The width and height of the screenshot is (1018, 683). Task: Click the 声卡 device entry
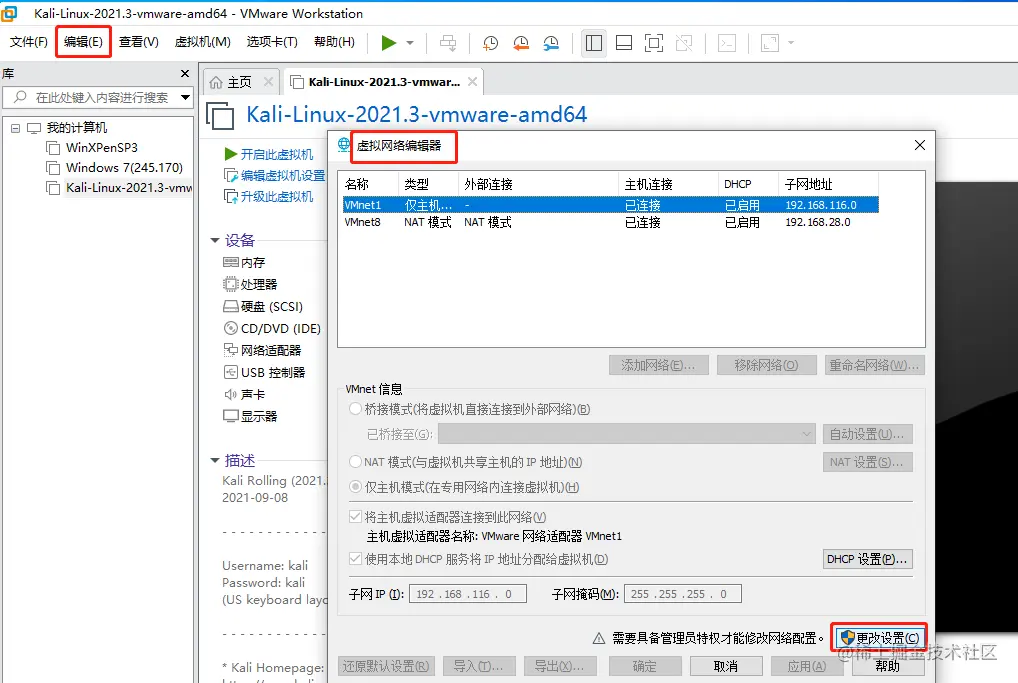(x=244, y=395)
